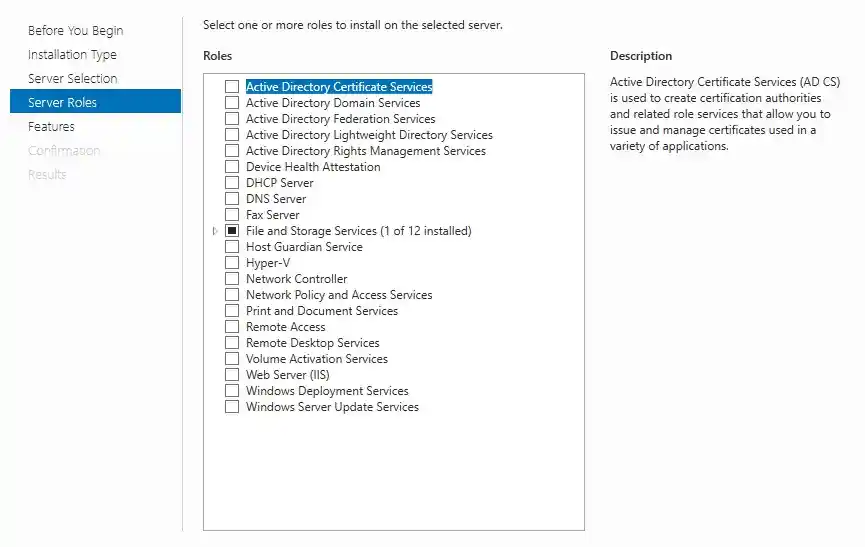Select the Network Policy and Access Services label
Image resolution: width=865 pixels, height=547 pixels.
339,295
